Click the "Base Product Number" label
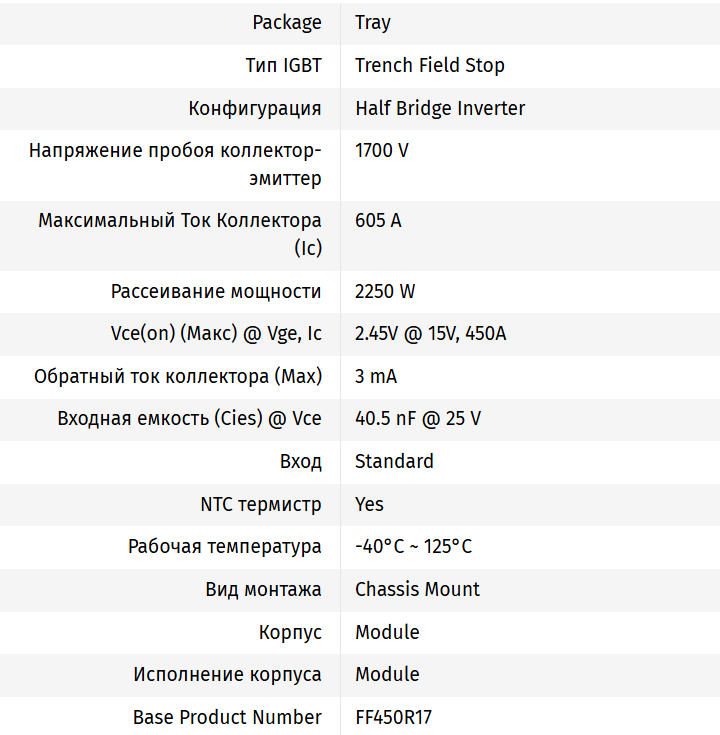Screen dimensions: 720x735 coord(227,717)
